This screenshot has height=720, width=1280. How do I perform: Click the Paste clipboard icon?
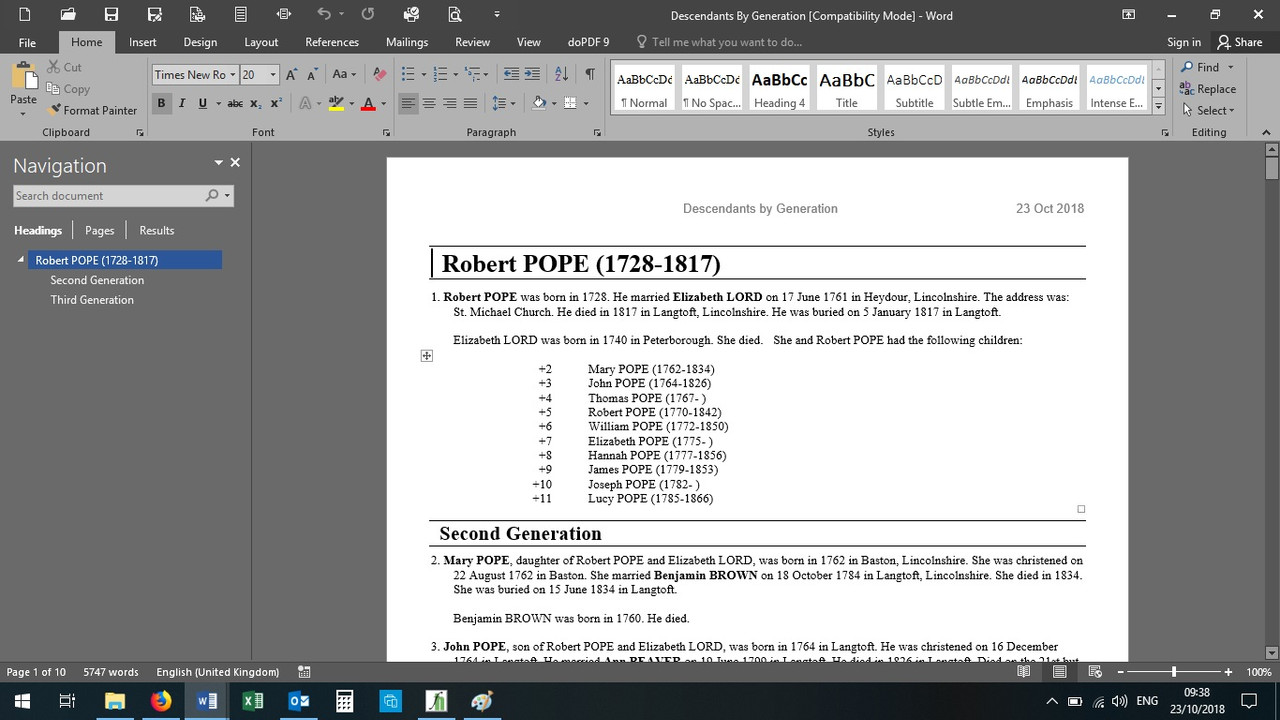click(x=23, y=77)
